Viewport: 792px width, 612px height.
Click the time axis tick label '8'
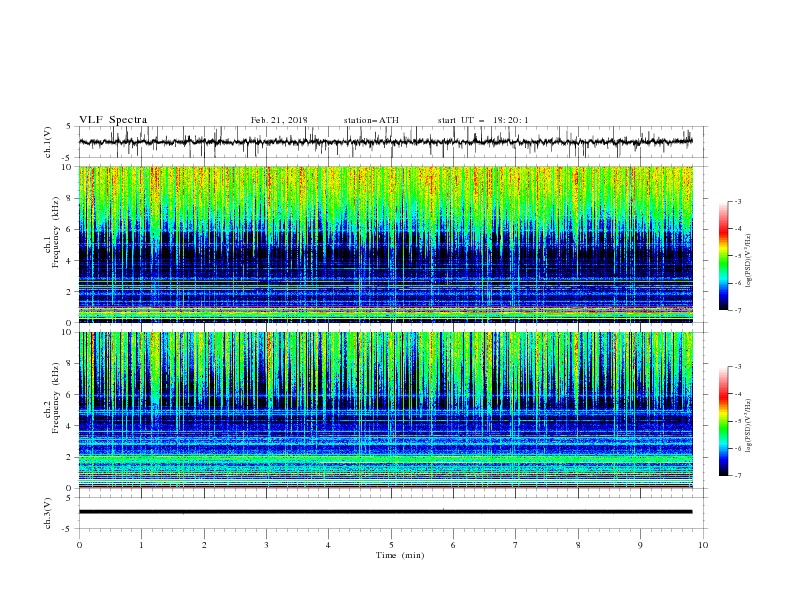click(578, 545)
